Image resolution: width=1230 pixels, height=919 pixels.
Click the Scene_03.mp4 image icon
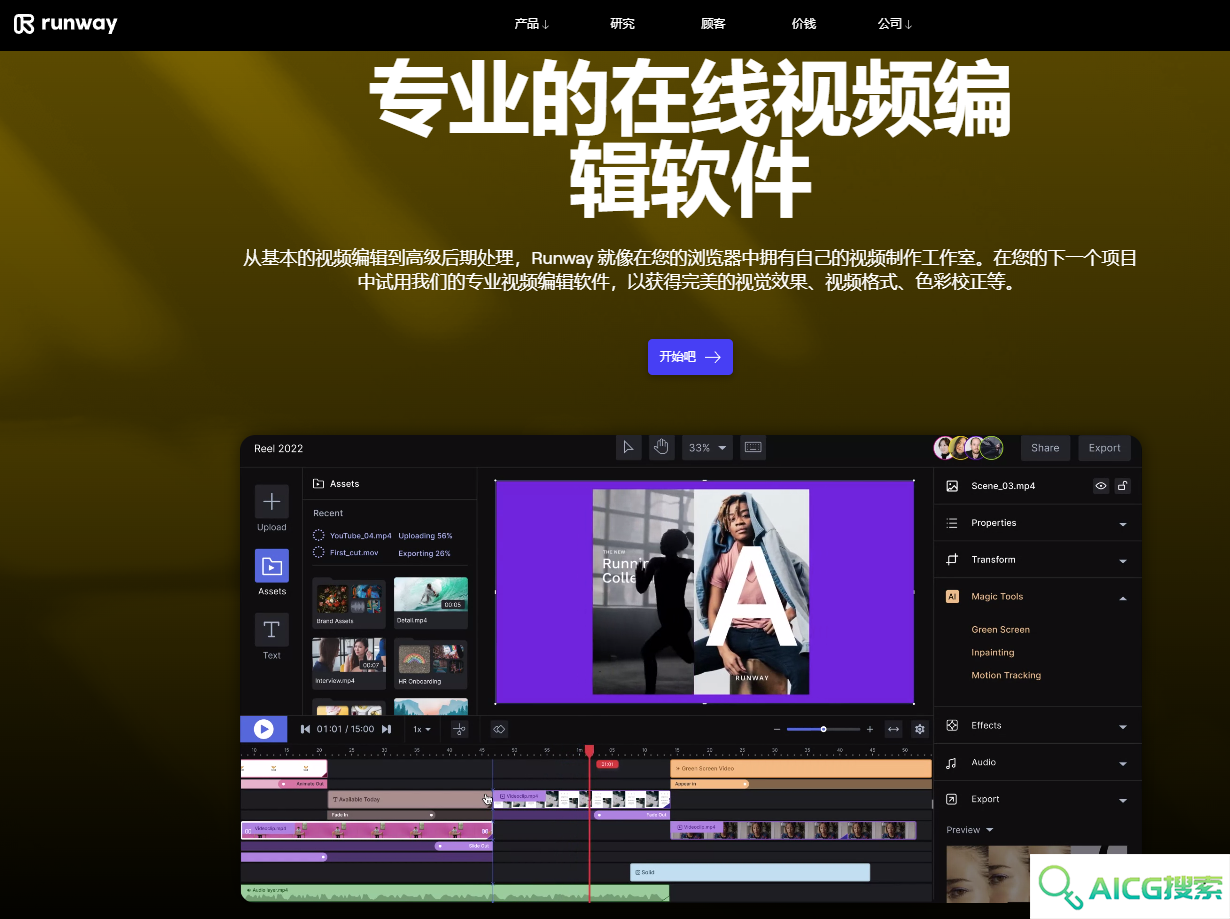[x=952, y=486]
